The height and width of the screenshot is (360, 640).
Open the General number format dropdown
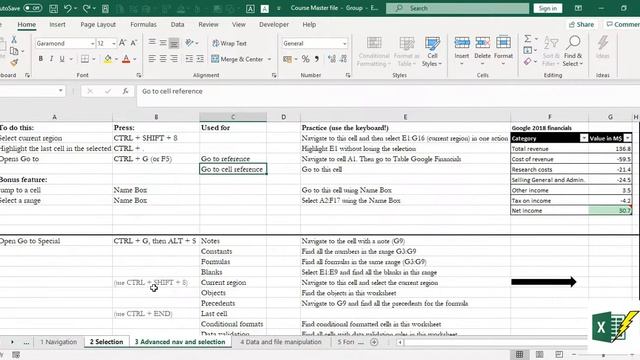click(344, 43)
